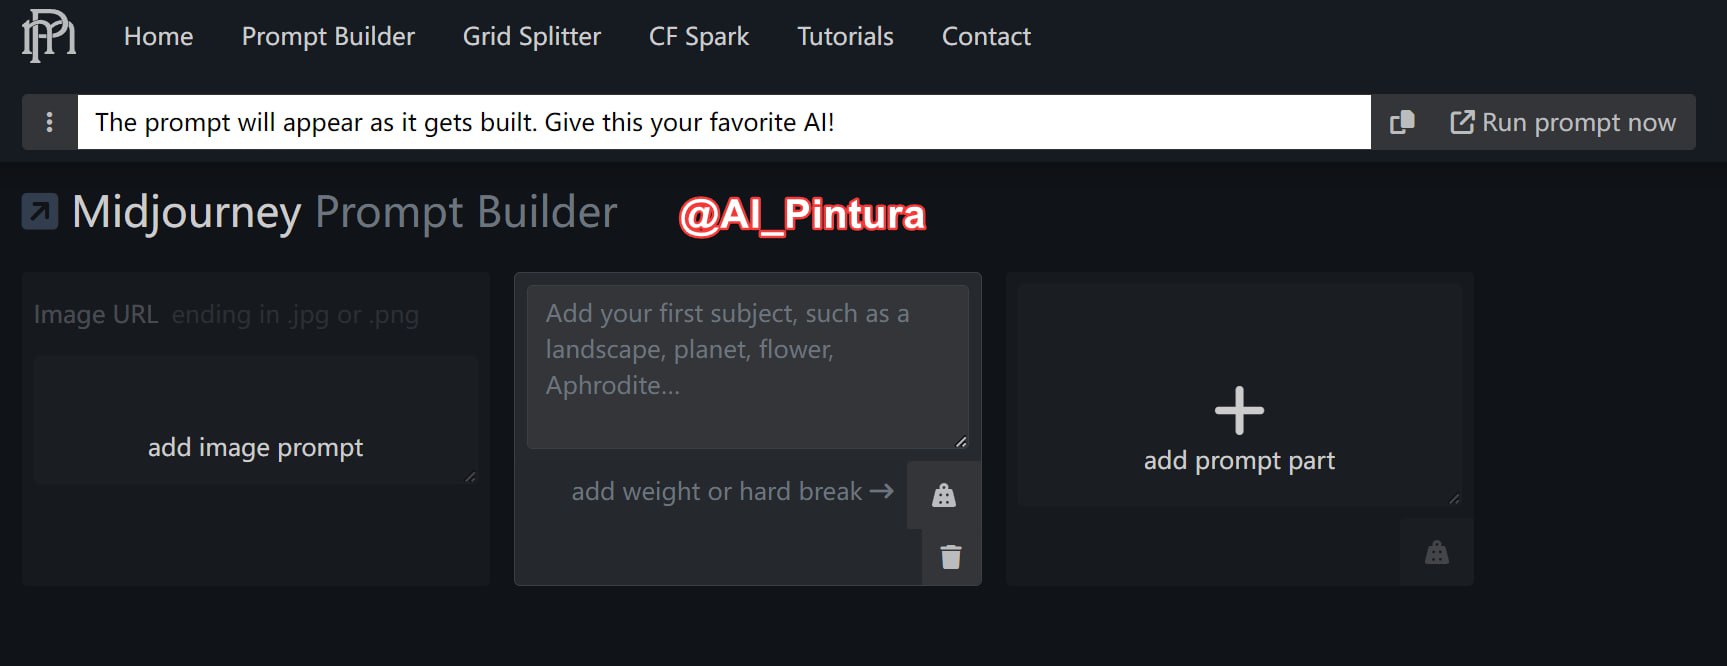Open the Prompt Builder menu item
Image resolution: width=1727 pixels, height=666 pixels.
point(328,37)
